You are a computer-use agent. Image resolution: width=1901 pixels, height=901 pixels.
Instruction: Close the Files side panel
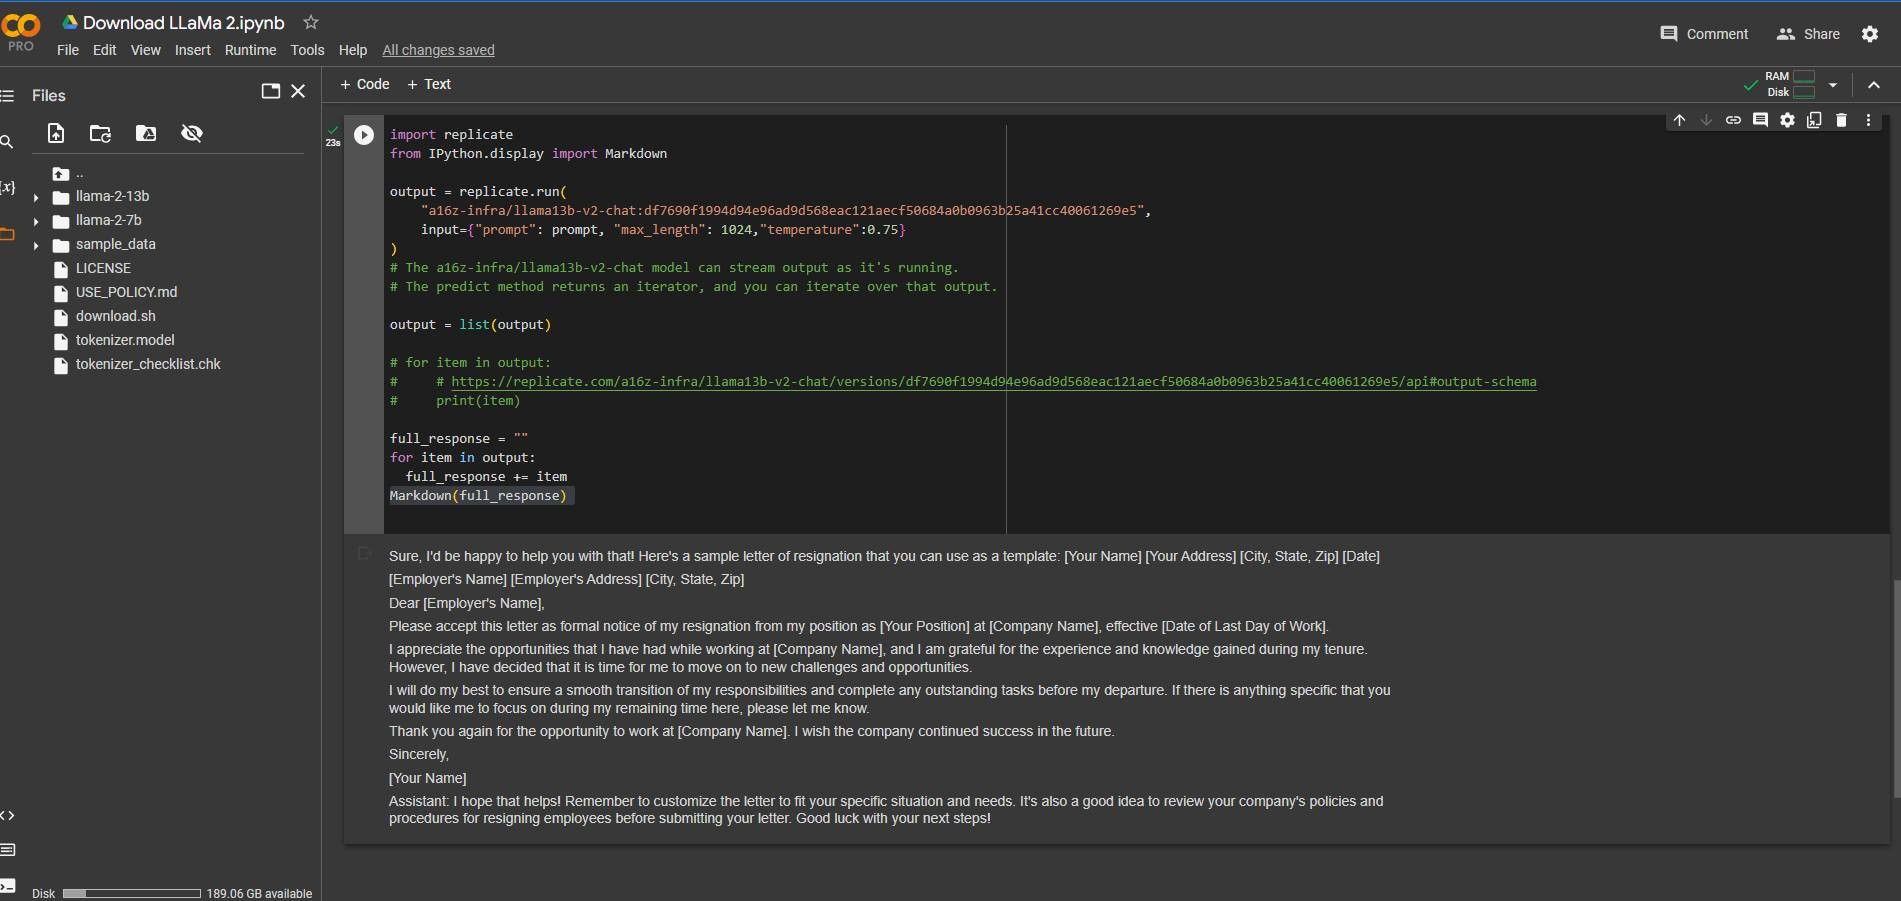coord(298,91)
